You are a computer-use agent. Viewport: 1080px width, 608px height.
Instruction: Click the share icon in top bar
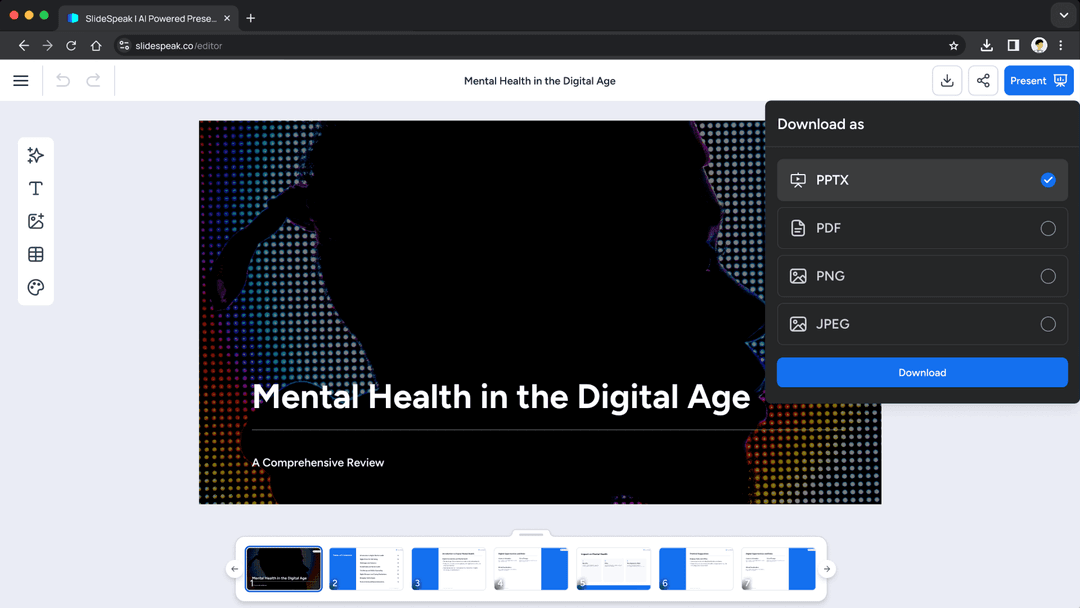pos(983,81)
